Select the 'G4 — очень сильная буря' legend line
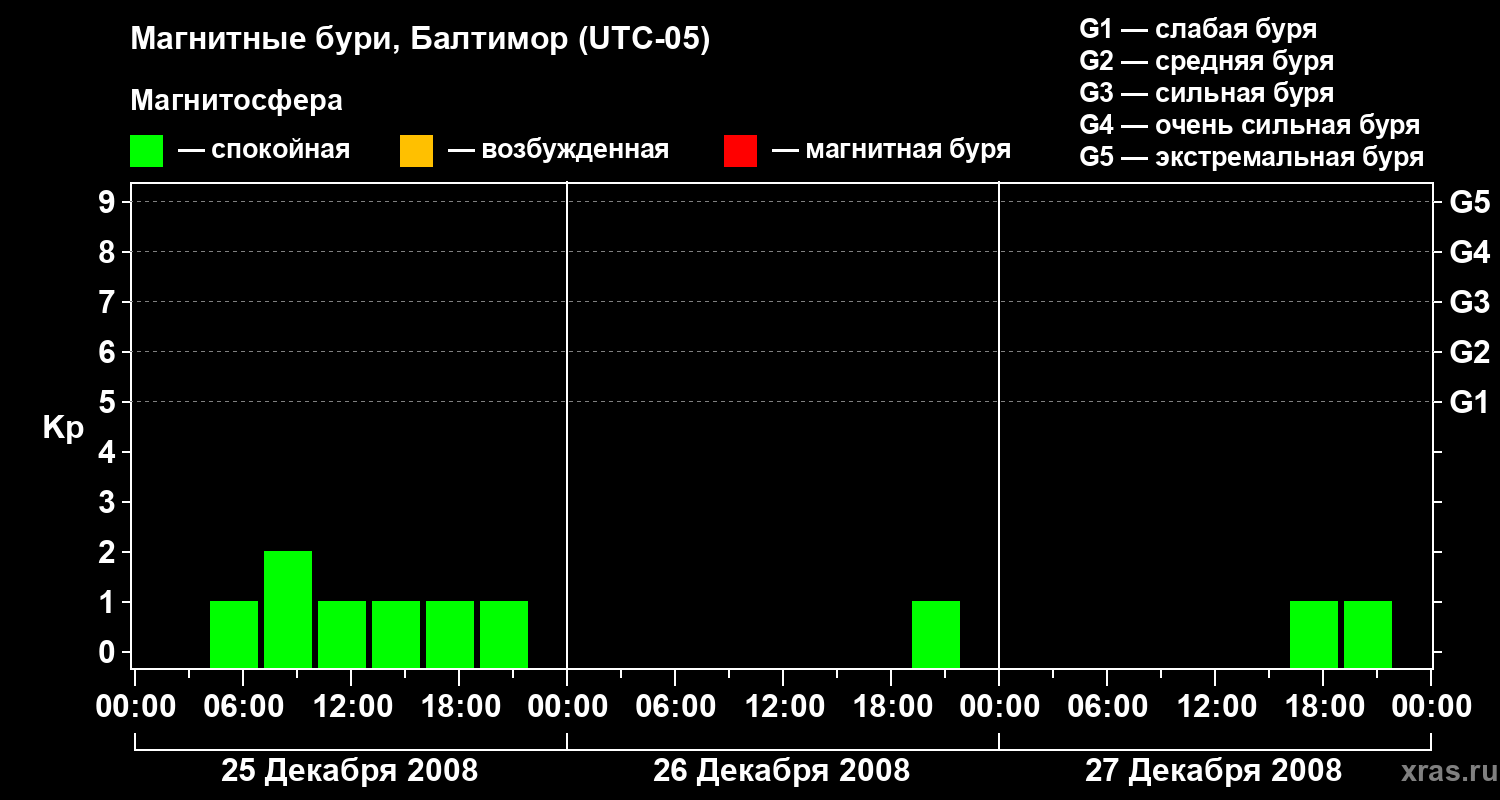The width and height of the screenshot is (1500, 800). (x=1250, y=125)
